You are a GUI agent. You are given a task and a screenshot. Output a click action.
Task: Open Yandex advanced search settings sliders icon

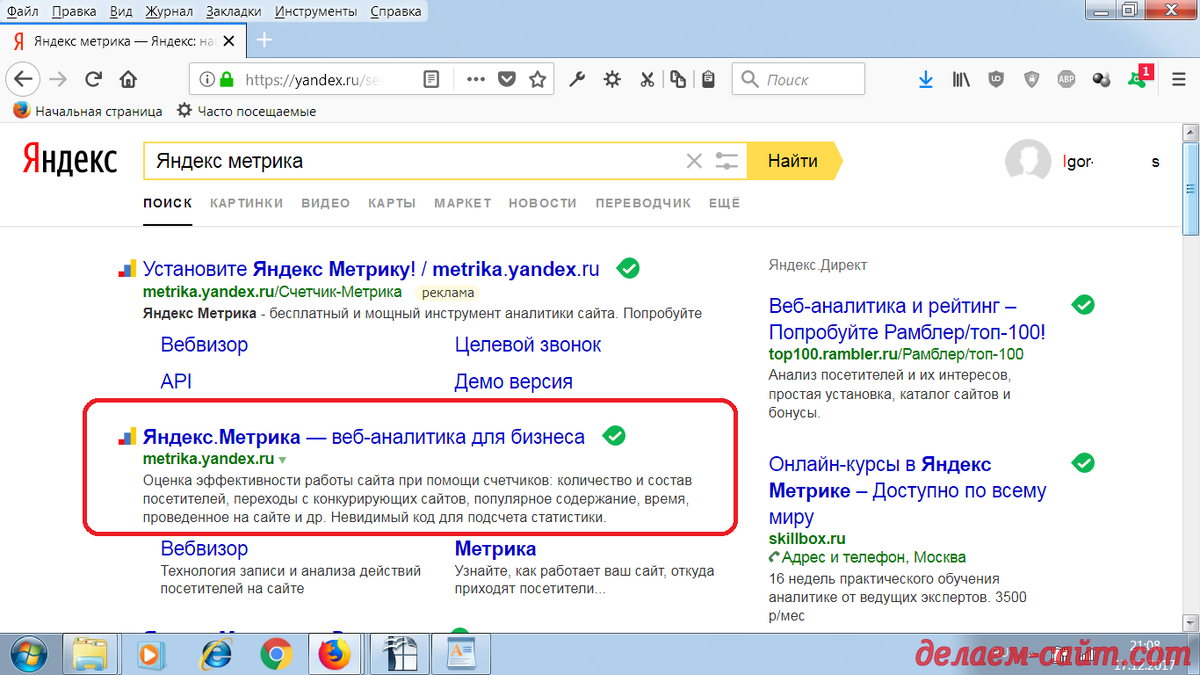click(x=727, y=161)
